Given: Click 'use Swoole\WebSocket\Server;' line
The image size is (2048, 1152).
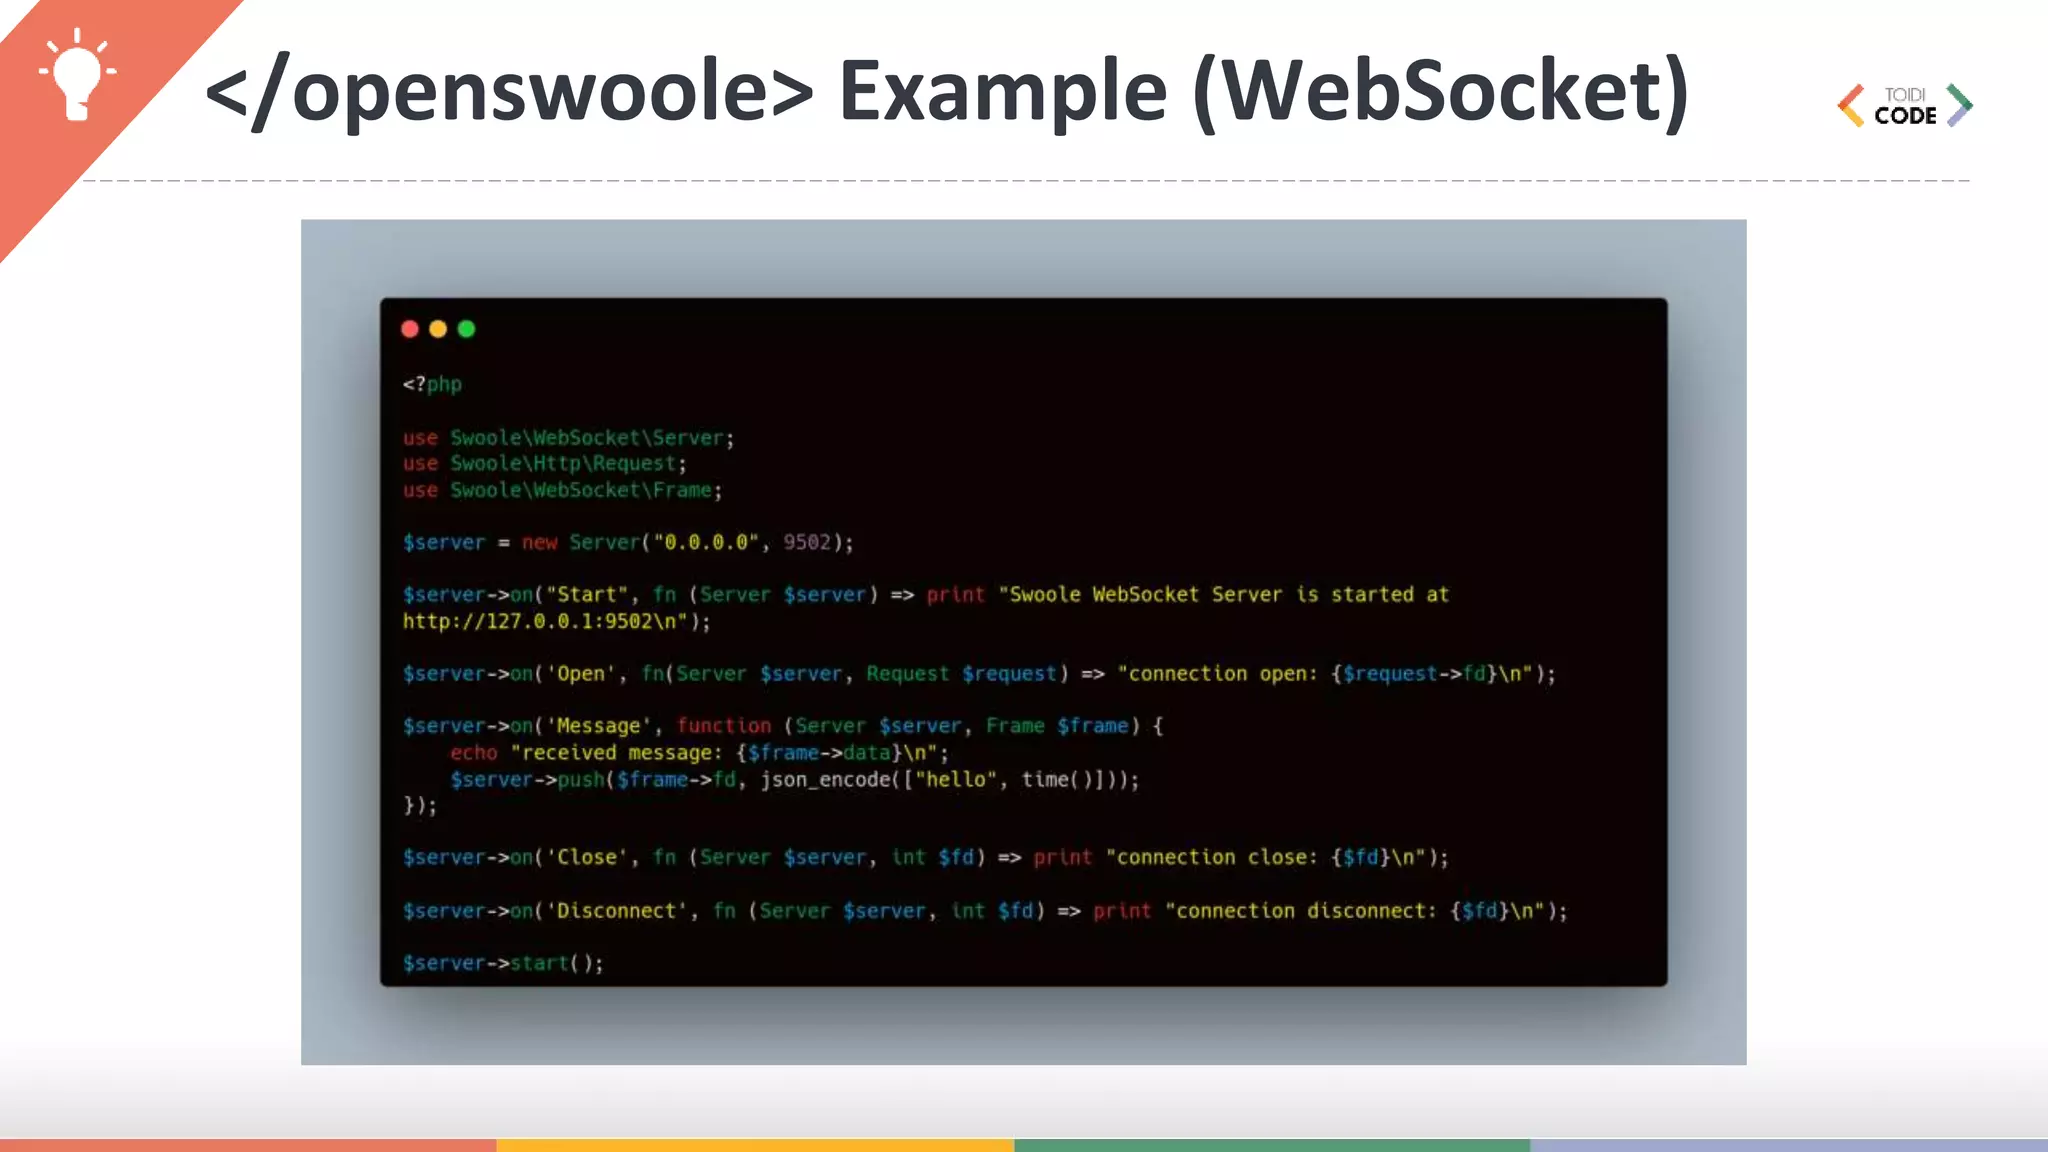Looking at the screenshot, I should tap(568, 438).
